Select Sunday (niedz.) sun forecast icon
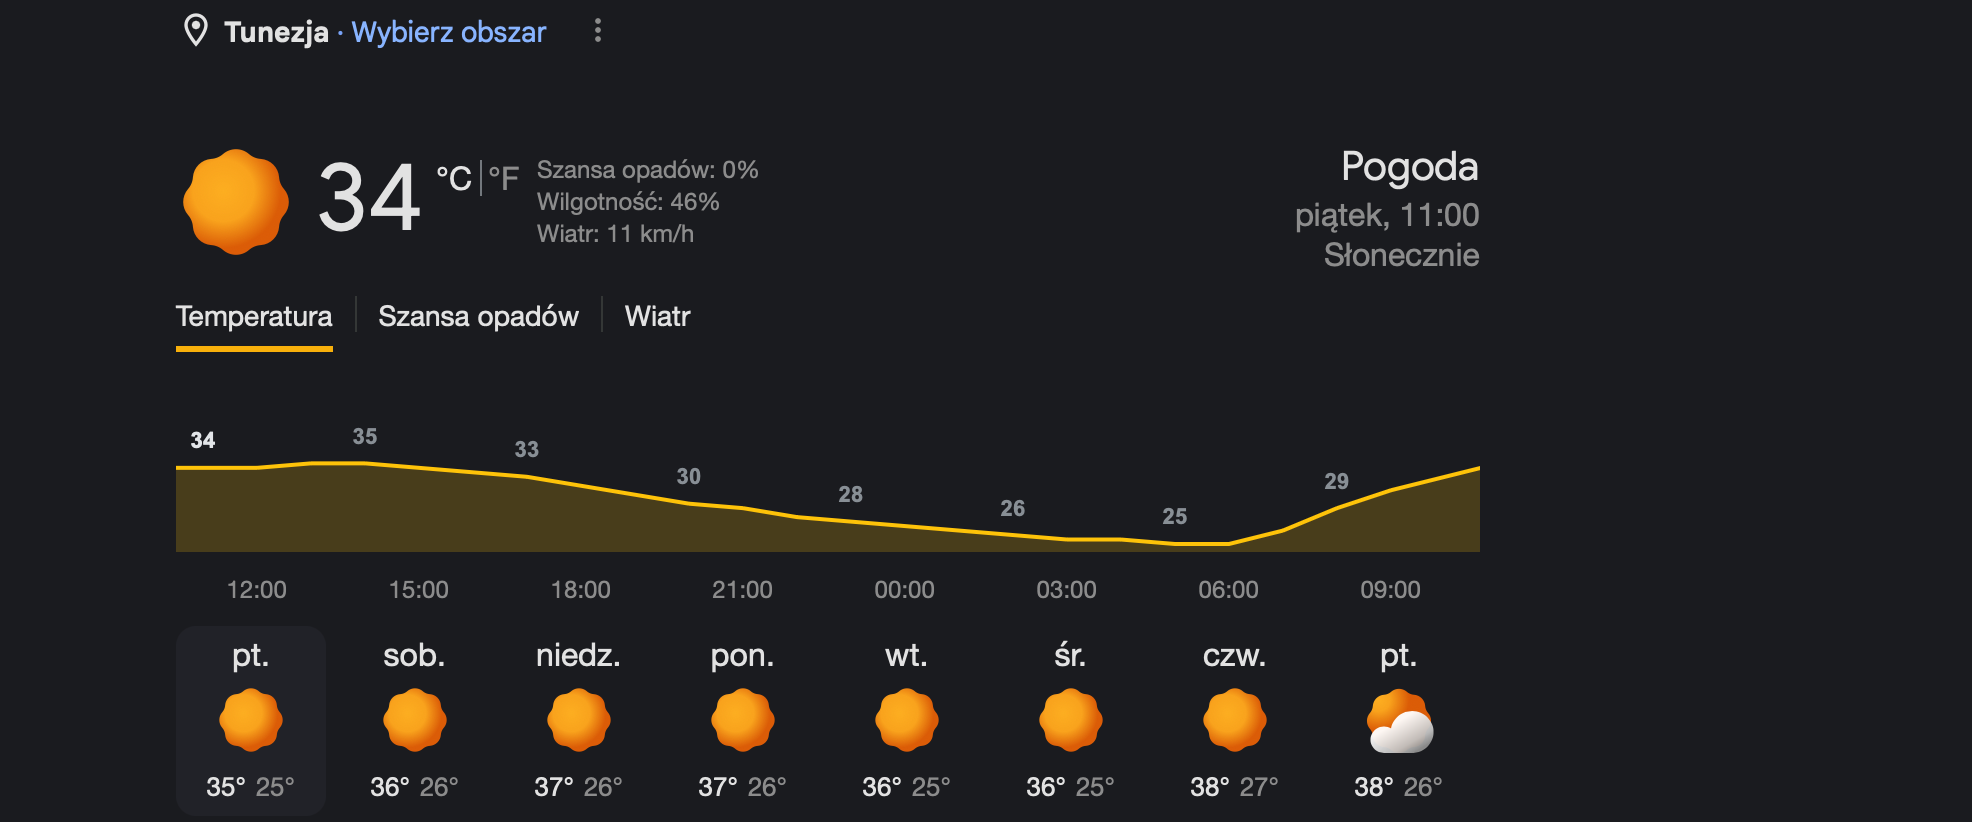The height and width of the screenshot is (822, 1972). click(x=579, y=720)
